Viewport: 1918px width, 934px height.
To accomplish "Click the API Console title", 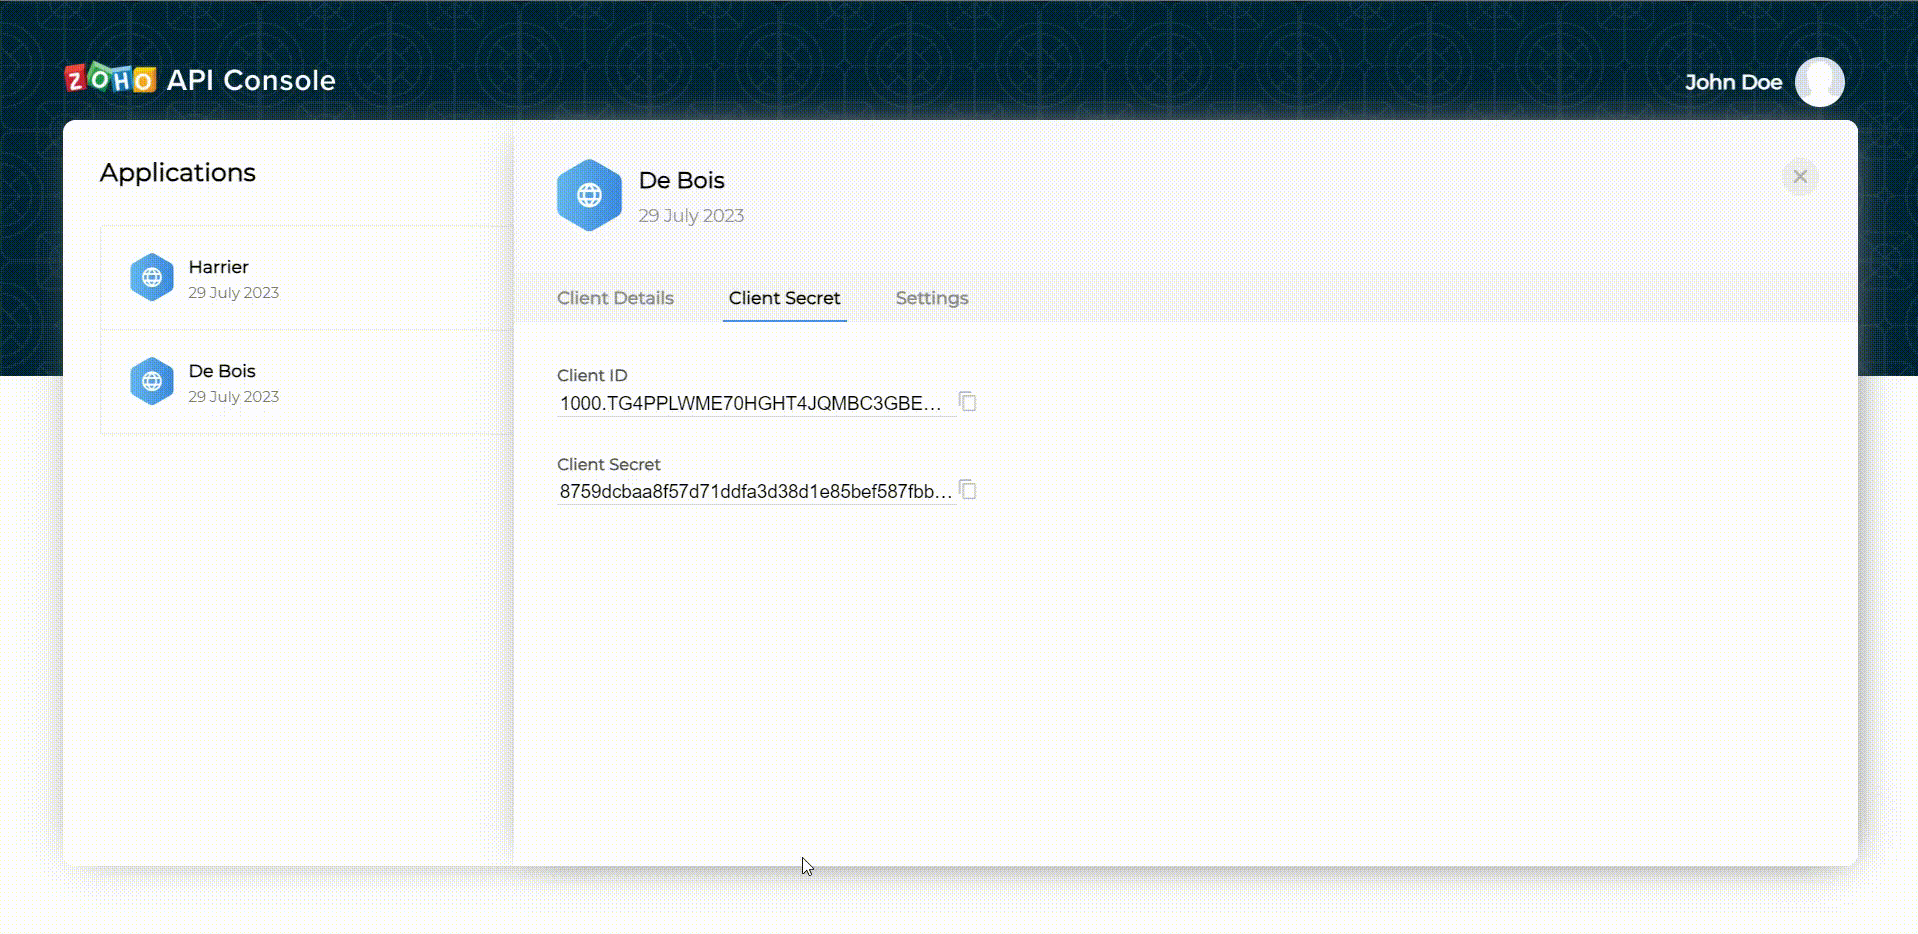I will point(251,80).
